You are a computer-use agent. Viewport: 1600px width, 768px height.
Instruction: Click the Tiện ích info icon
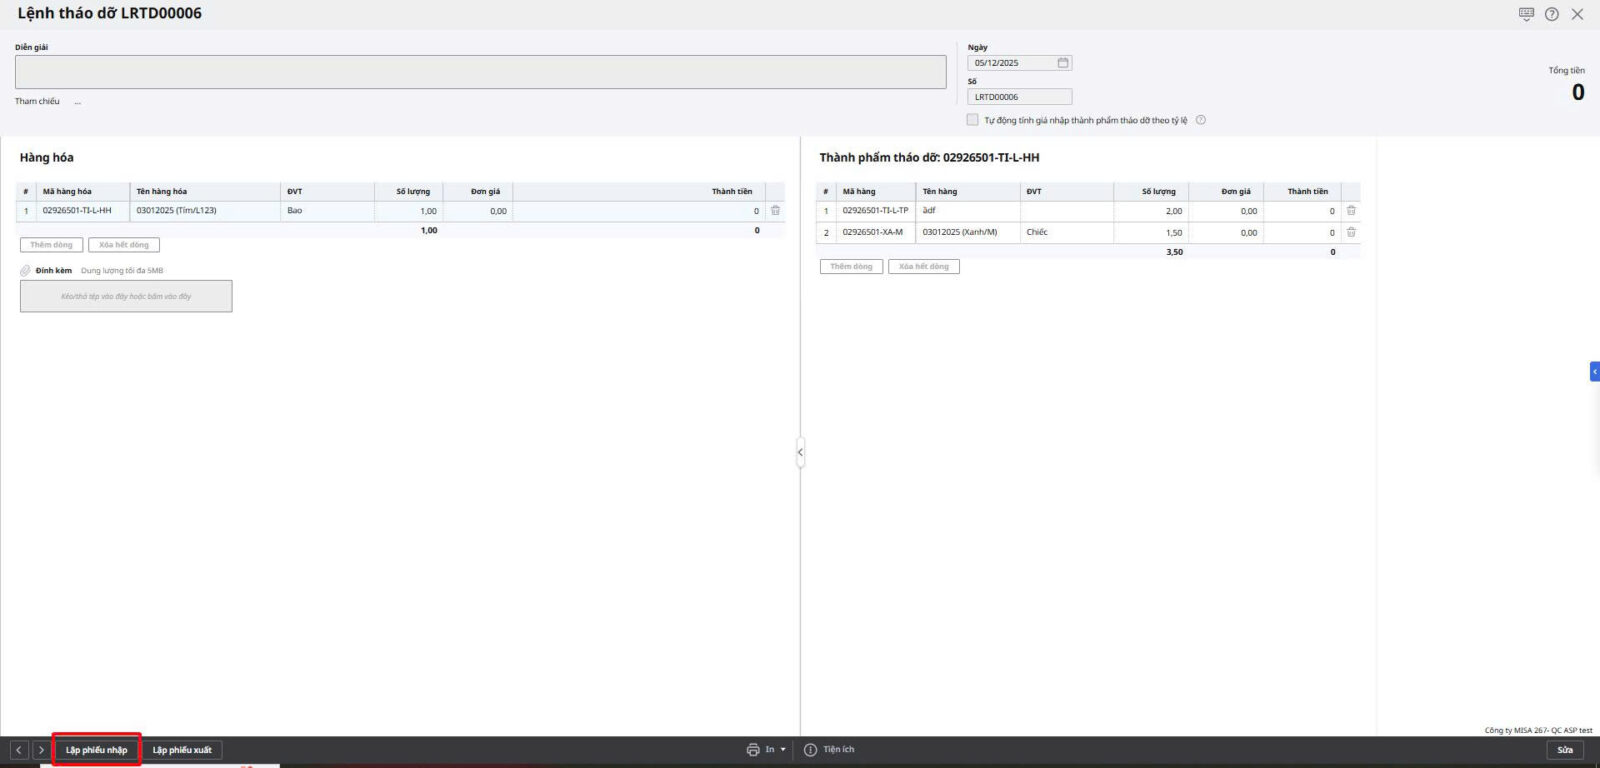coord(811,750)
